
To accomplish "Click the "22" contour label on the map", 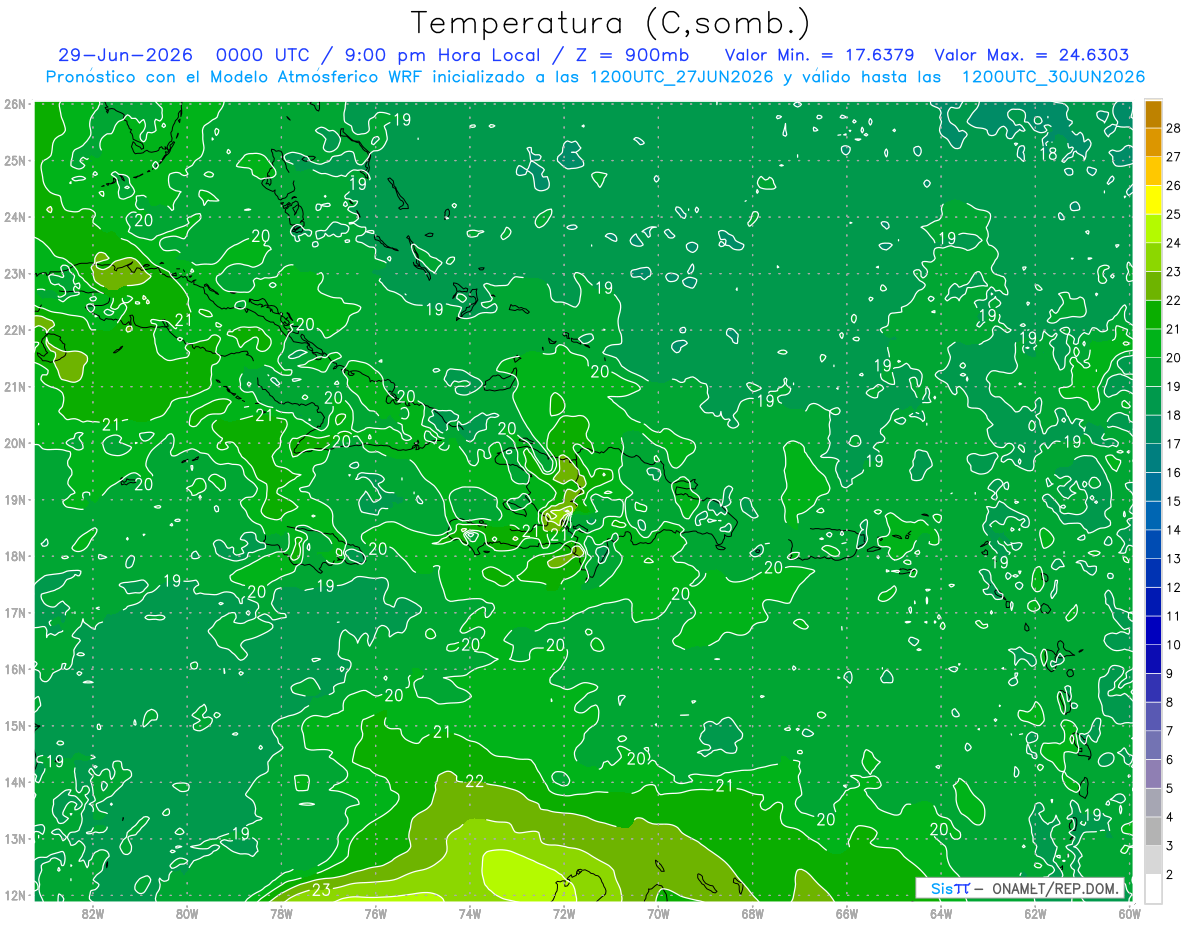I will point(475,781).
